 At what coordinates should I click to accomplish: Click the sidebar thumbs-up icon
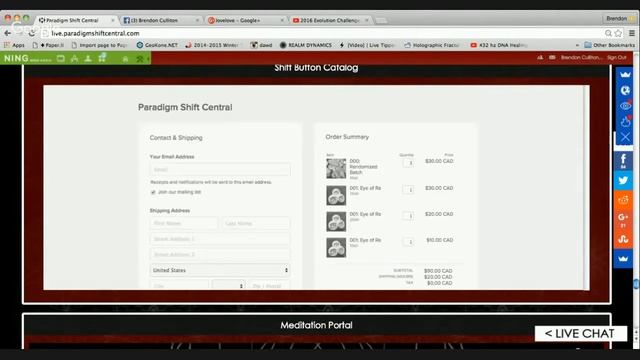tap(625, 121)
